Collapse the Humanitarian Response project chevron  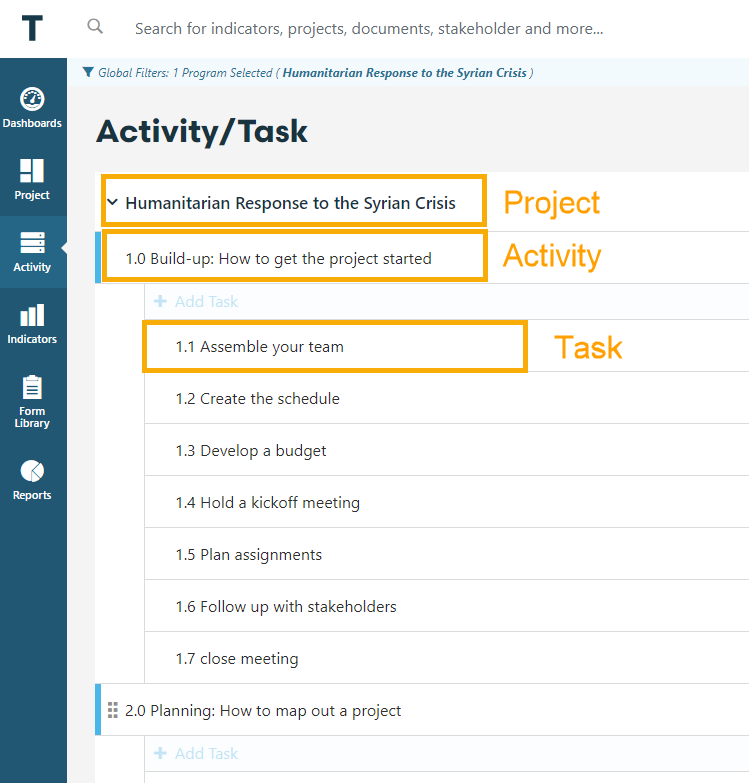point(112,203)
